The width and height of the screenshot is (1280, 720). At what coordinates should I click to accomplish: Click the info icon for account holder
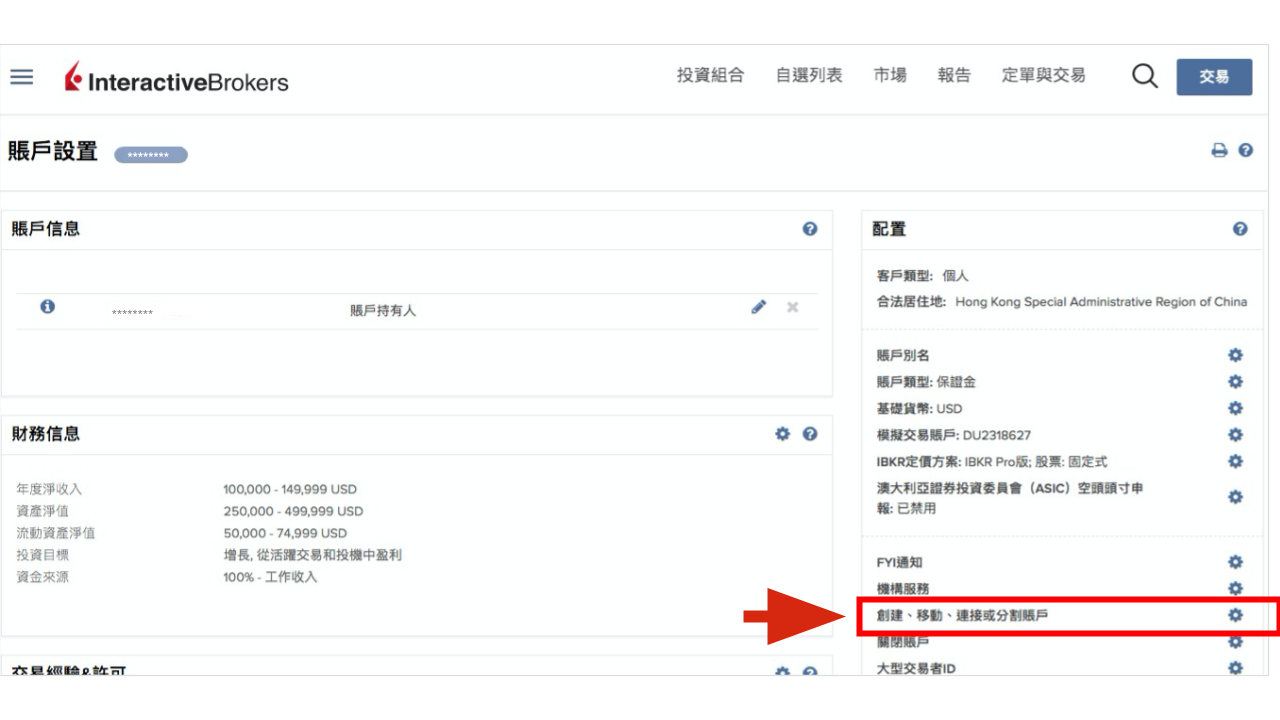tap(47, 307)
